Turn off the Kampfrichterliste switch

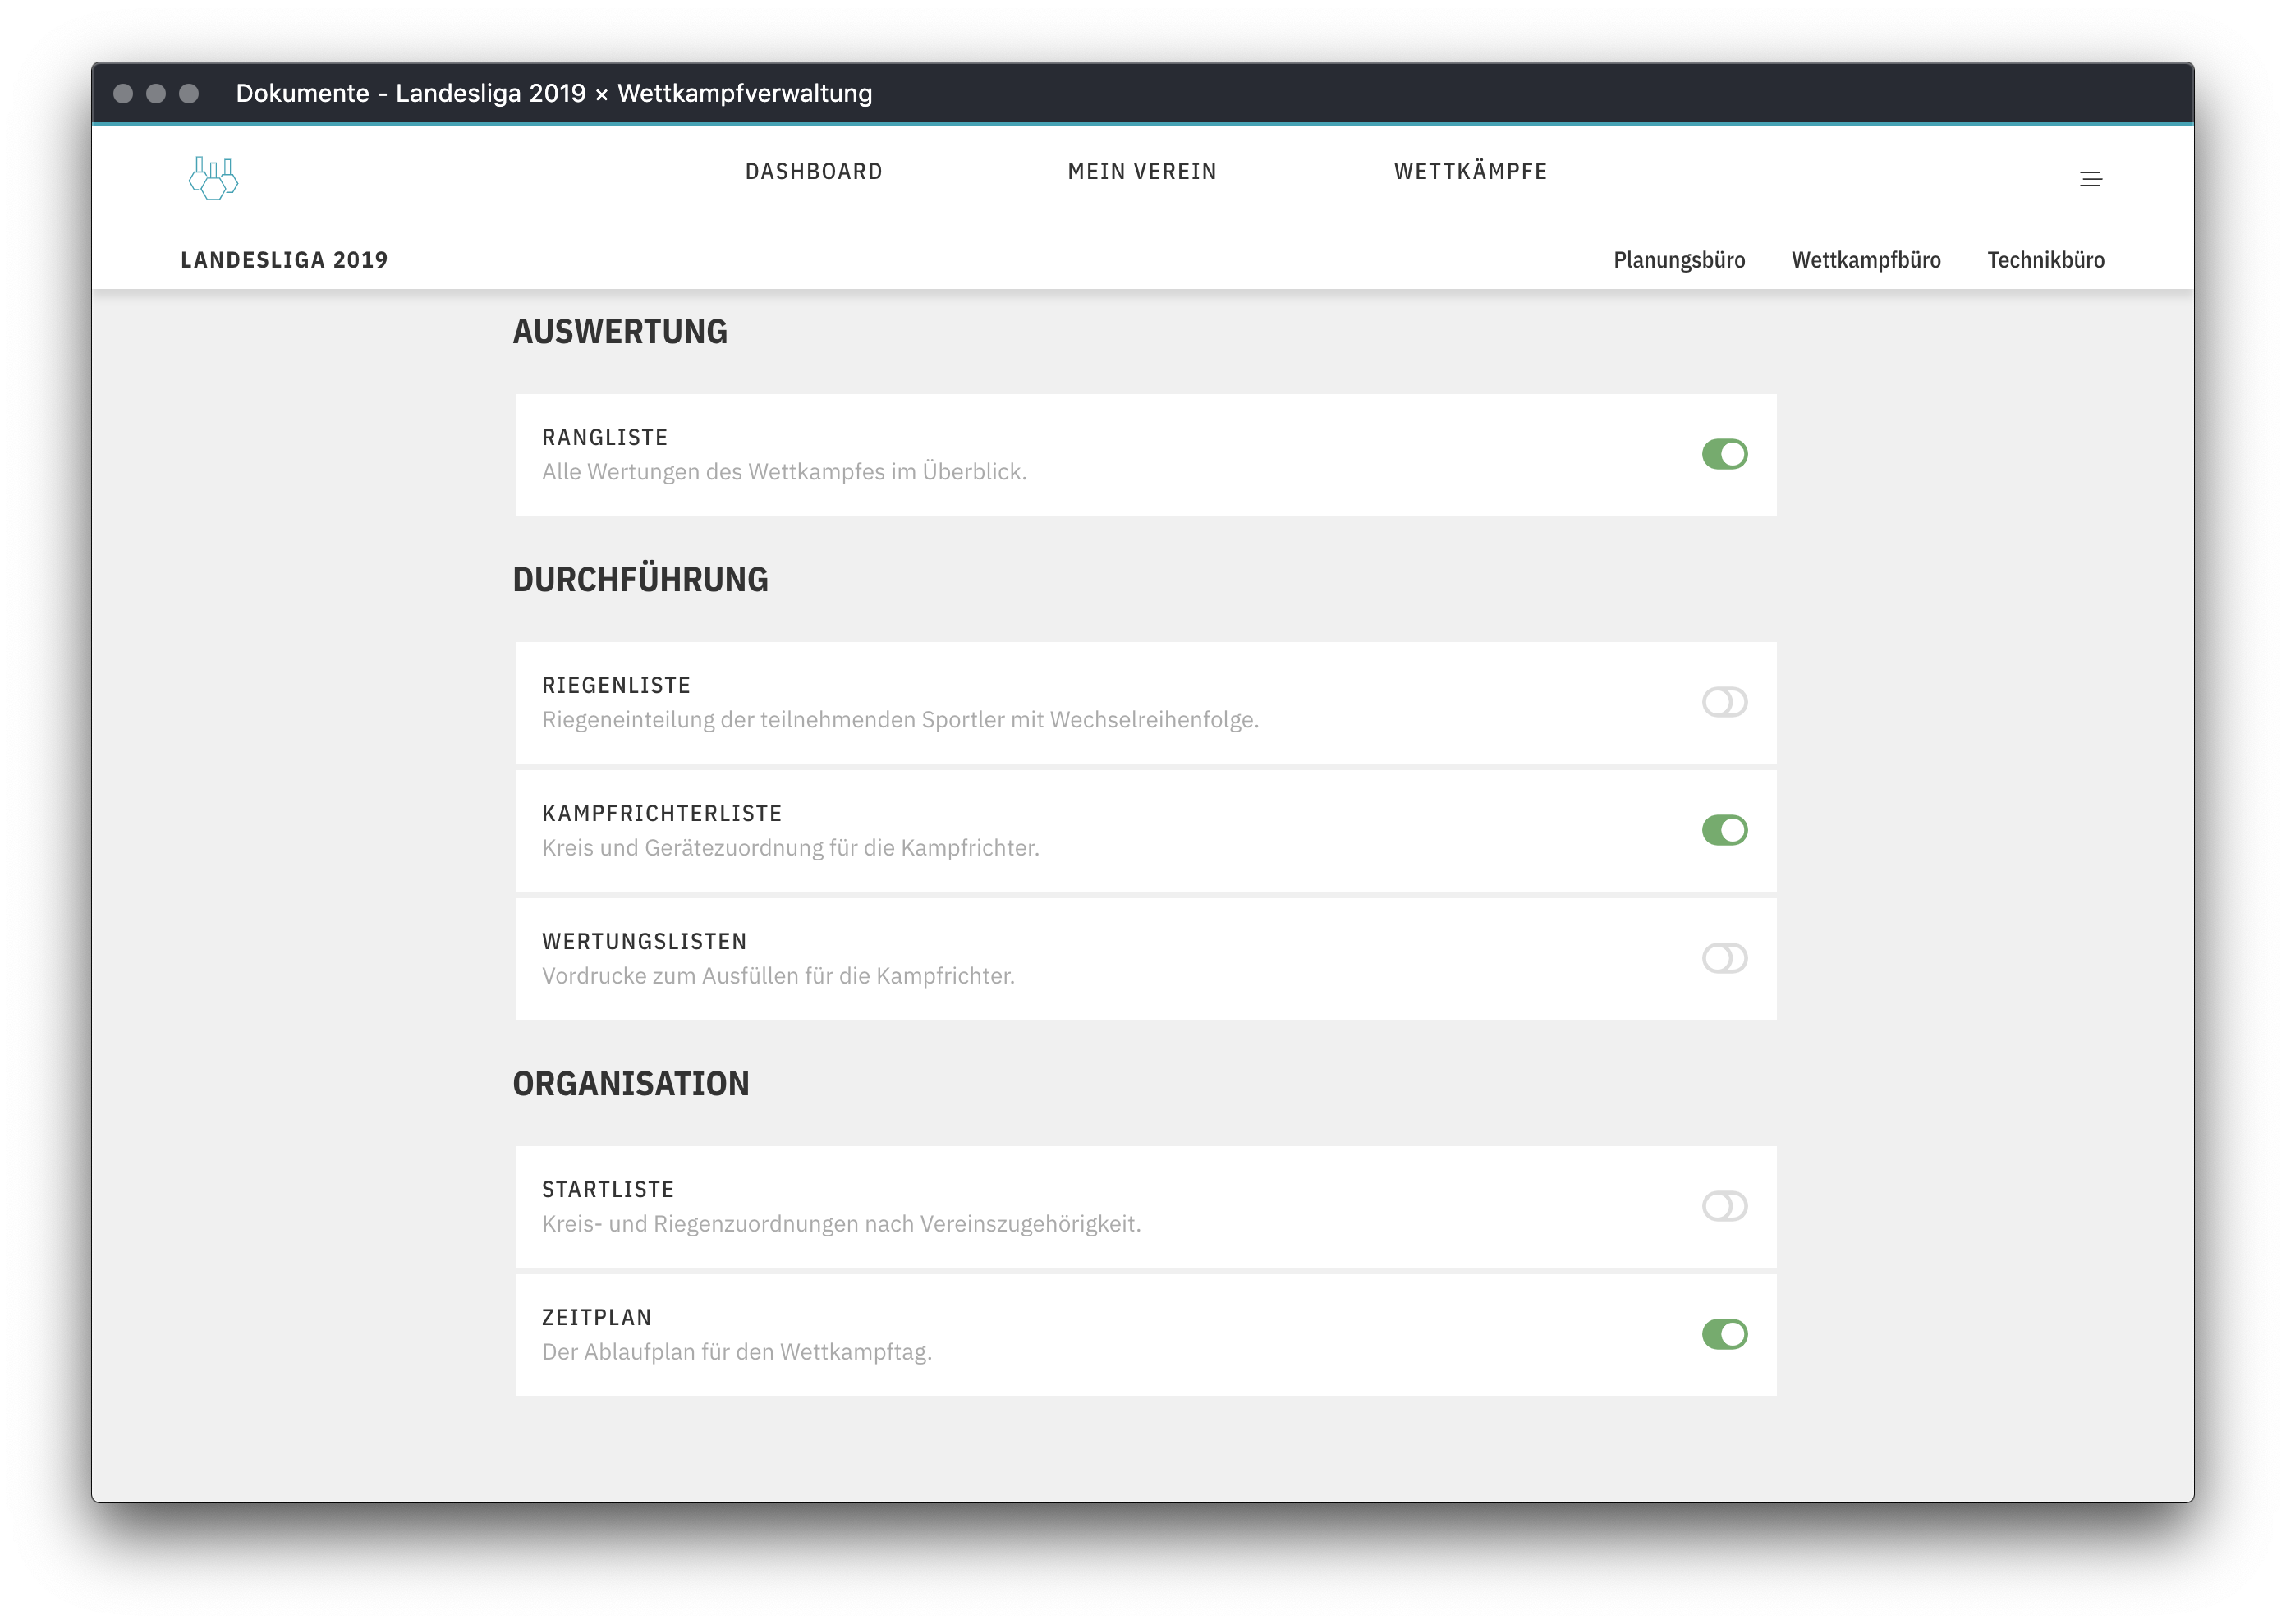tap(1724, 830)
